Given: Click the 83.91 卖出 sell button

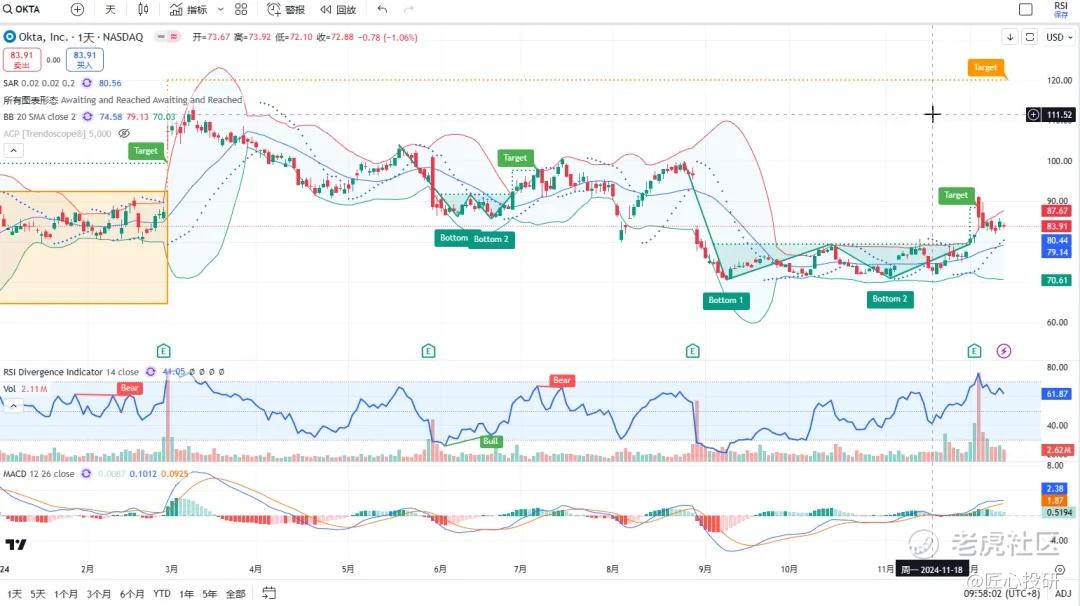Looking at the screenshot, I should (21, 60).
